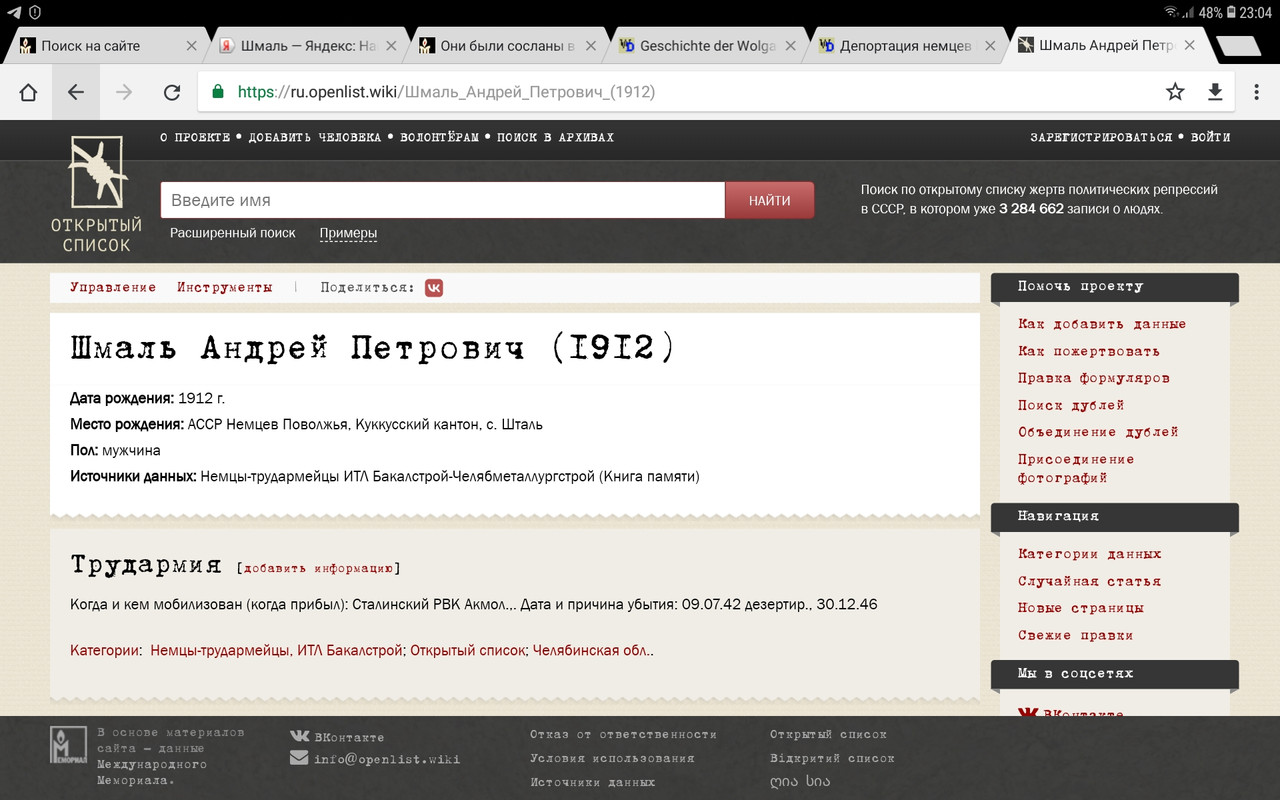This screenshot has height=800, width=1280.
Task: Tap the green padlock security icon
Action: click(217, 92)
